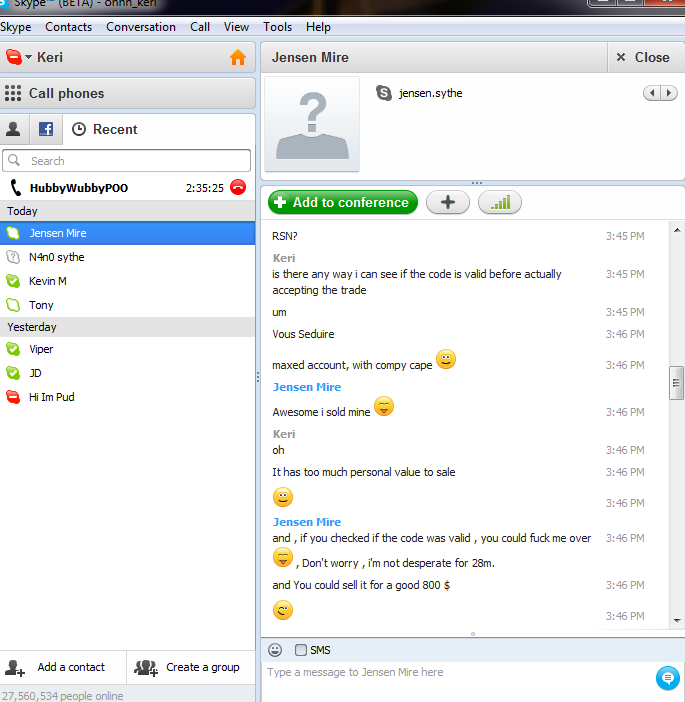Click Kevin M's online status icon
This screenshot has width=685, height=702.
point(13,281)
